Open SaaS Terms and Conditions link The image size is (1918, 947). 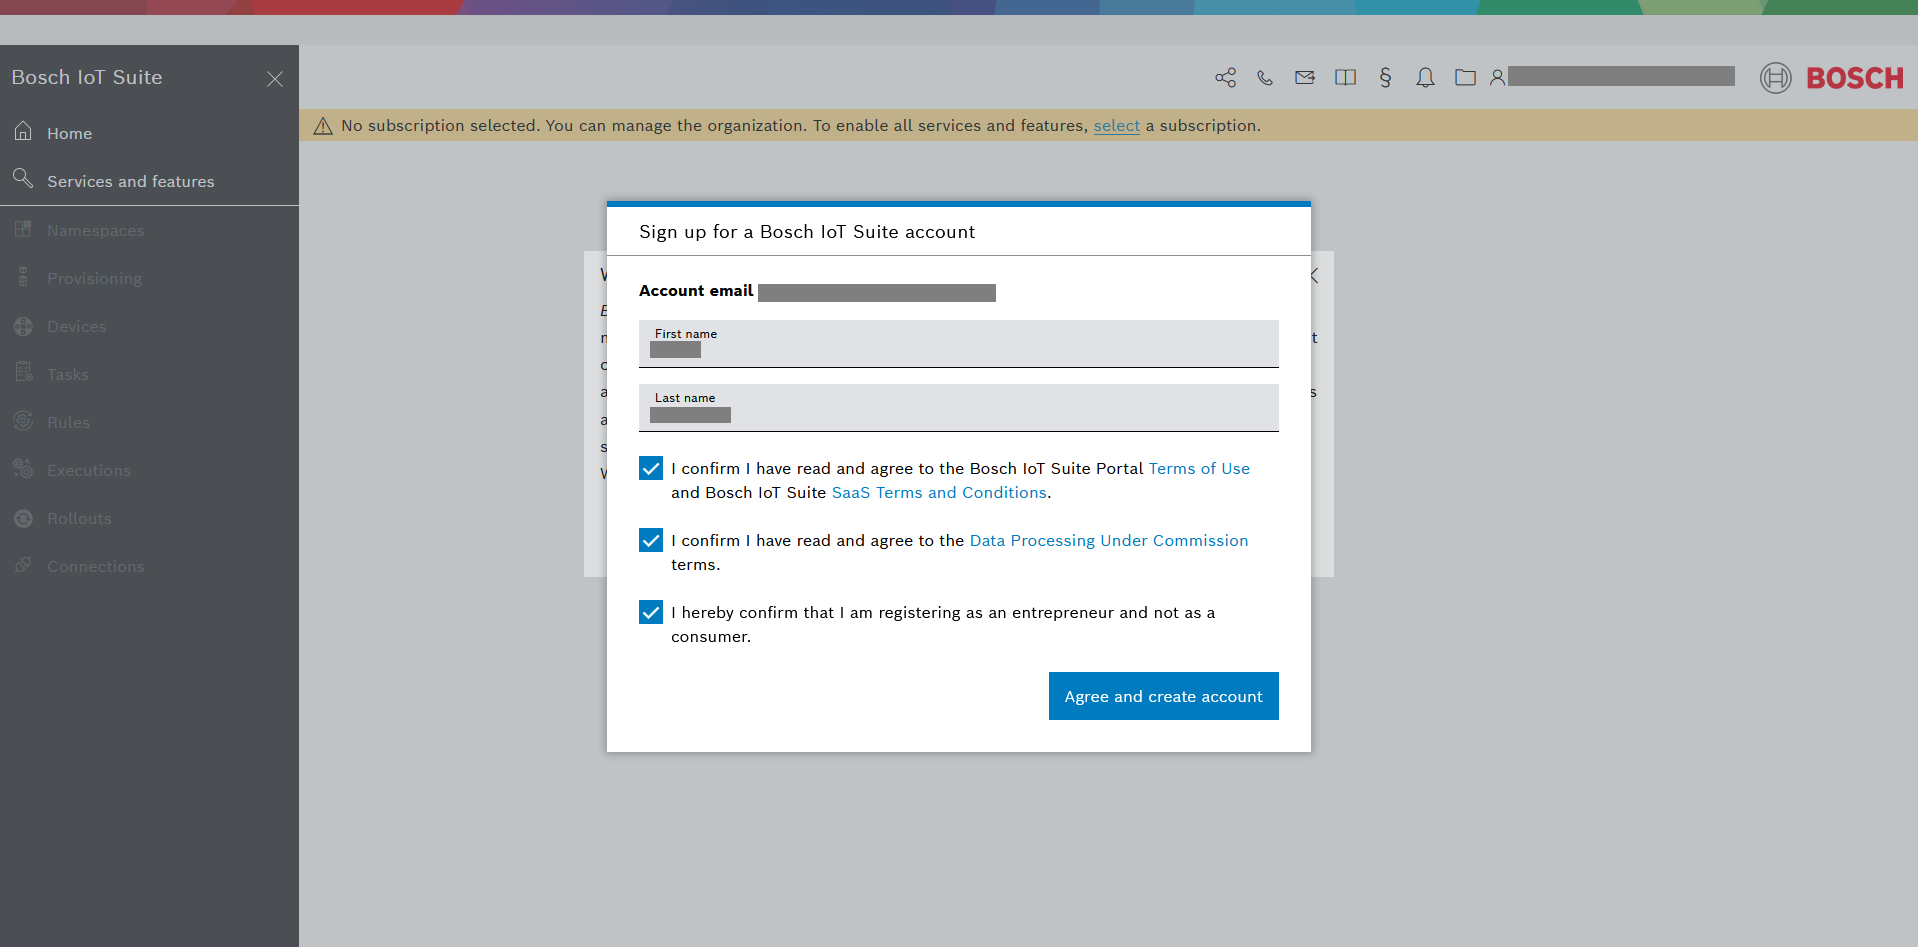tap(939, 492)
